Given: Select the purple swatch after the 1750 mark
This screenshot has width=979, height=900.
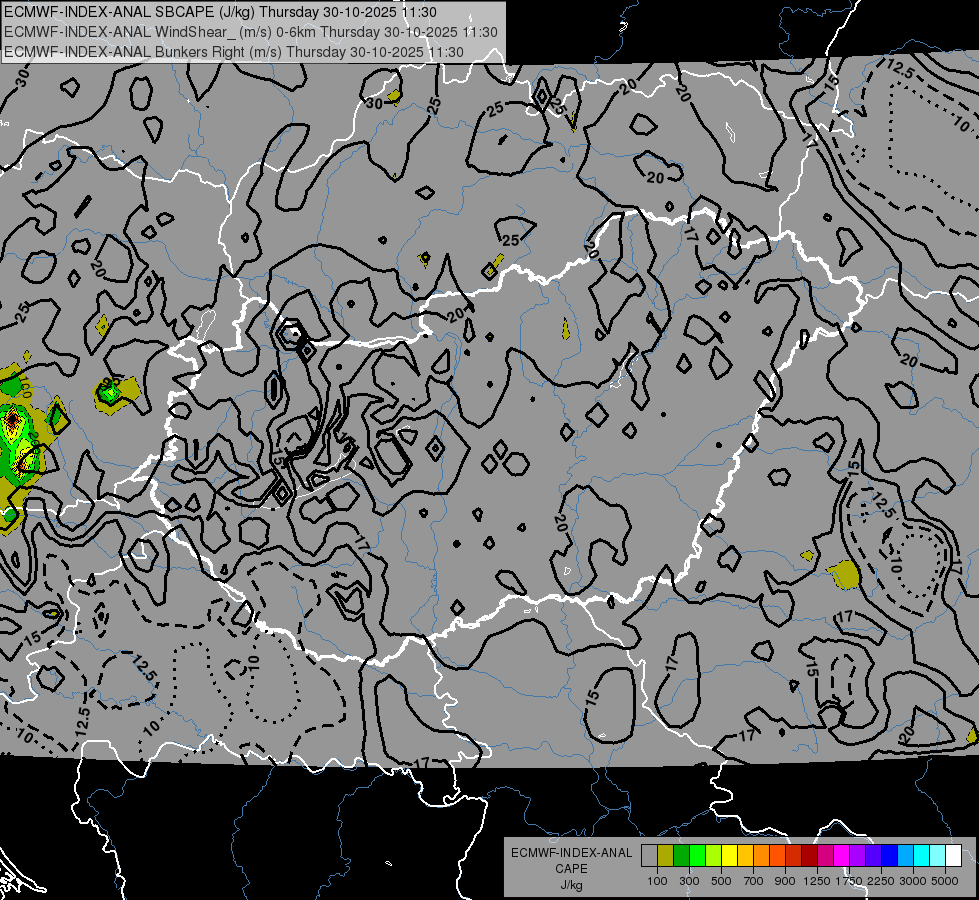Looking at the screenshot, I should tap(857, 856).
